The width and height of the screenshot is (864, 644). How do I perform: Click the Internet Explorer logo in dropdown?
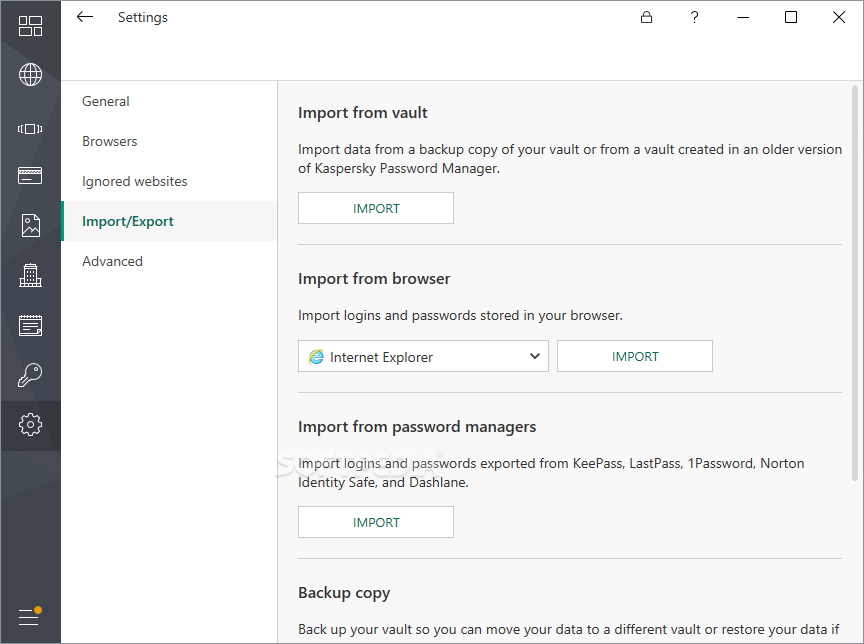[x=316, y=357]
